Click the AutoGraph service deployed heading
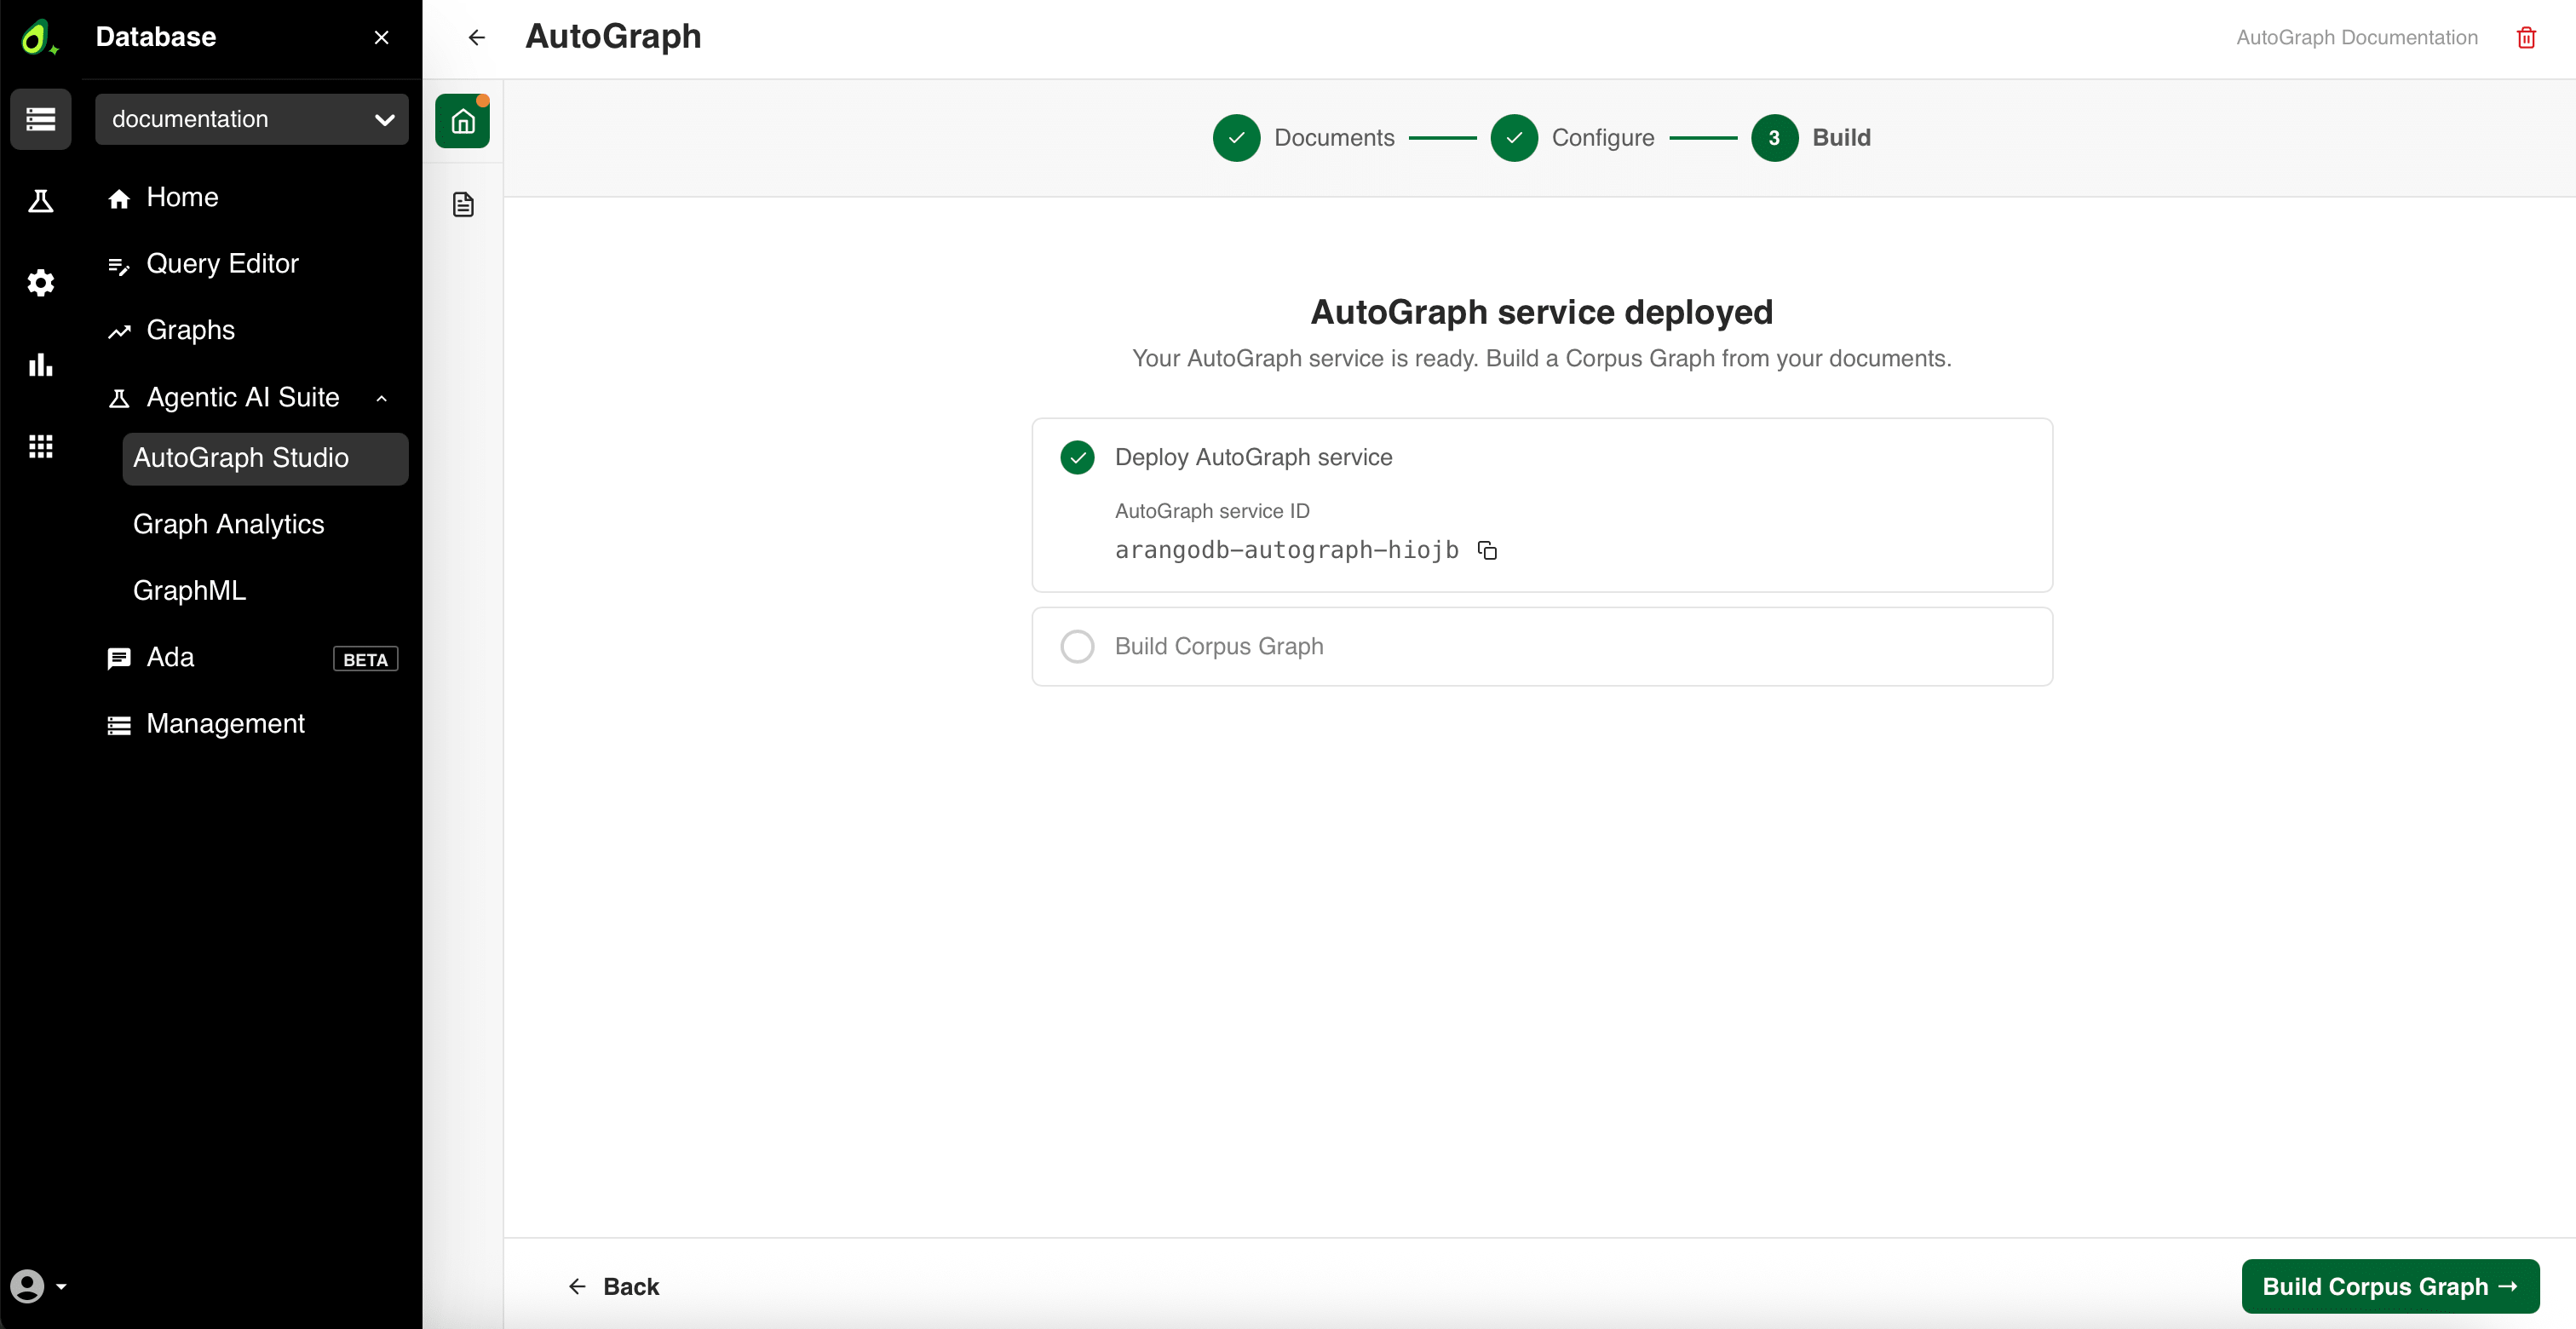The height and width of the screenshot is (1329, 2576). coord(1542,312)
